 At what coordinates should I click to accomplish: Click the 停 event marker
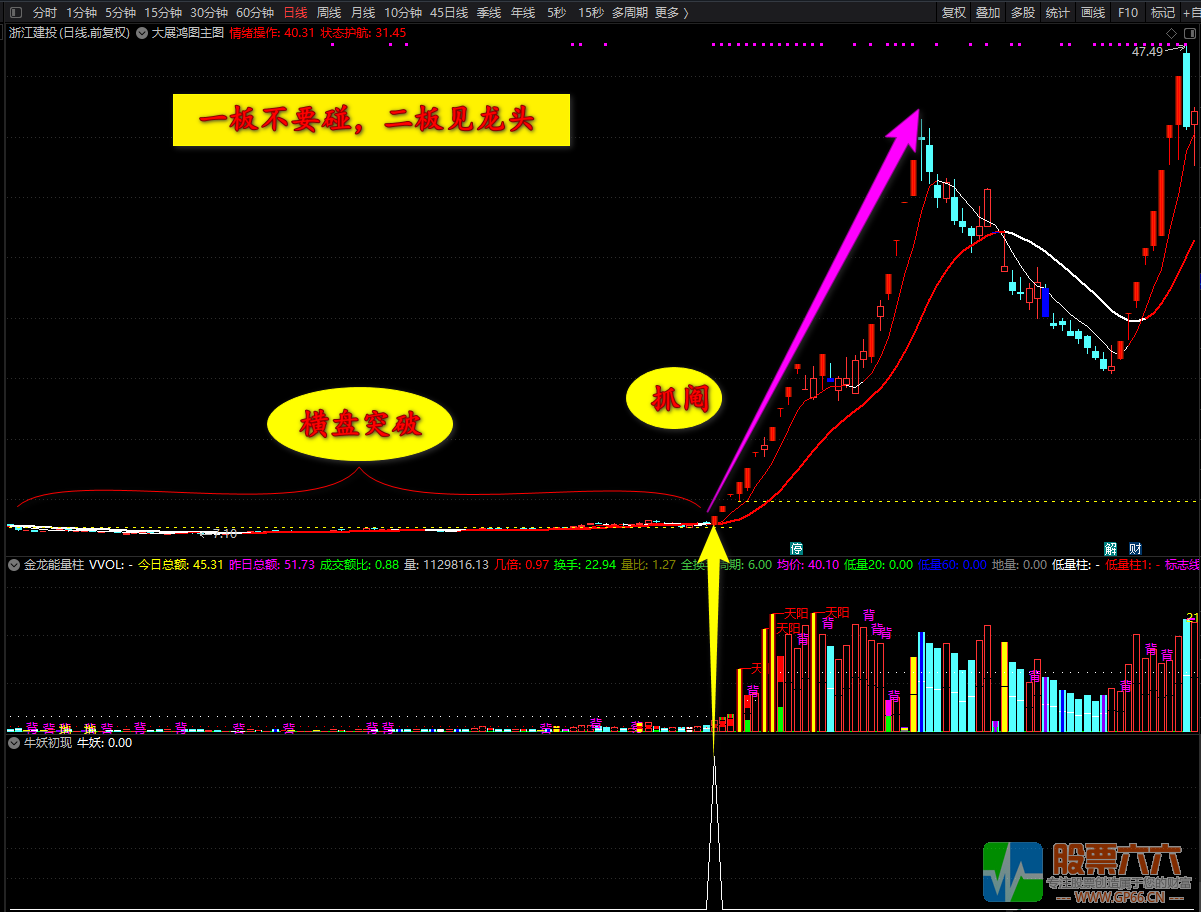click(x=797, y=549)
